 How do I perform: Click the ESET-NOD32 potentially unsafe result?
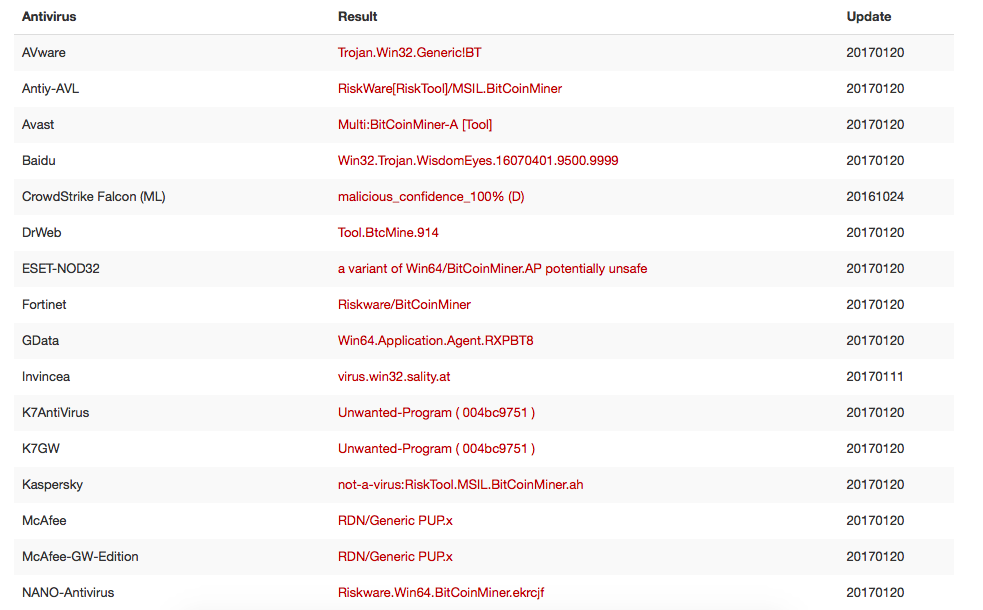point(492,268)
